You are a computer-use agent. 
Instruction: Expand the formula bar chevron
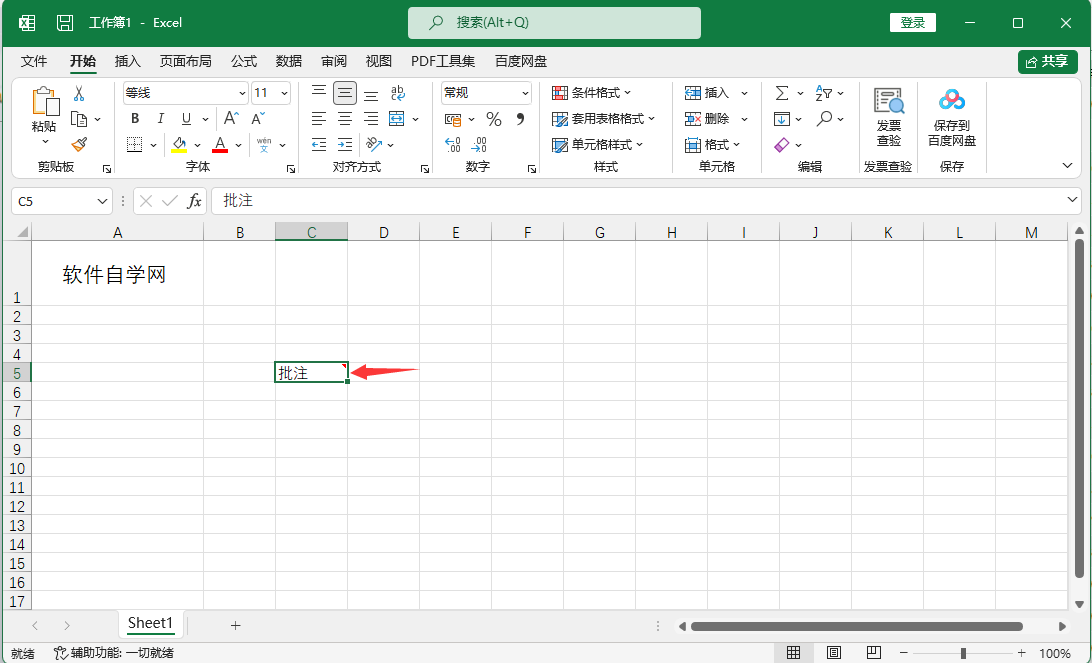pos(1072,201)
